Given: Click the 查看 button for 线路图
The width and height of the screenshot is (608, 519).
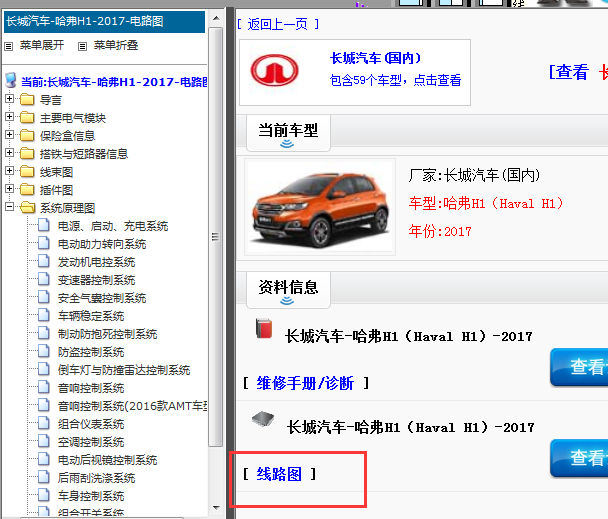Looking at the screenshot, I should click(579, 458).
